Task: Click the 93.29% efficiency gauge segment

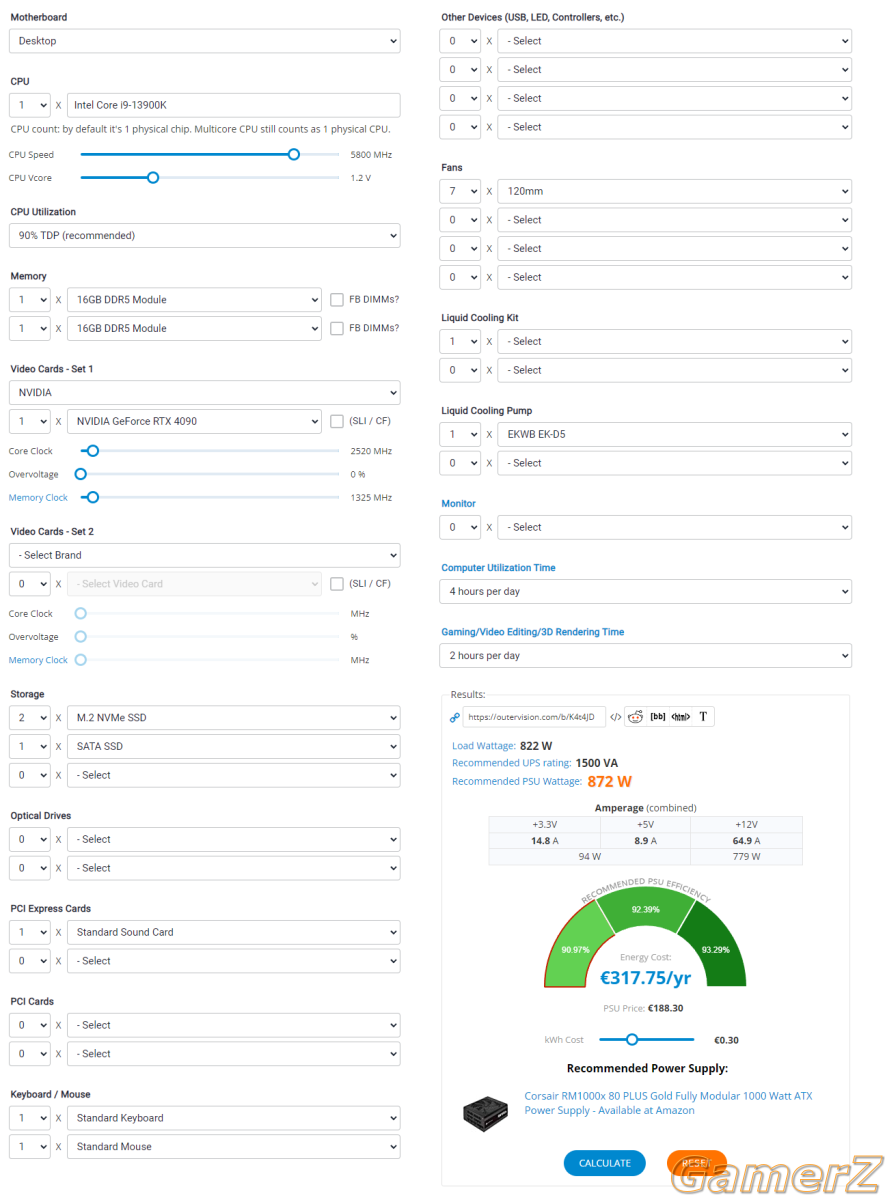Action: (x=715, y=949)
